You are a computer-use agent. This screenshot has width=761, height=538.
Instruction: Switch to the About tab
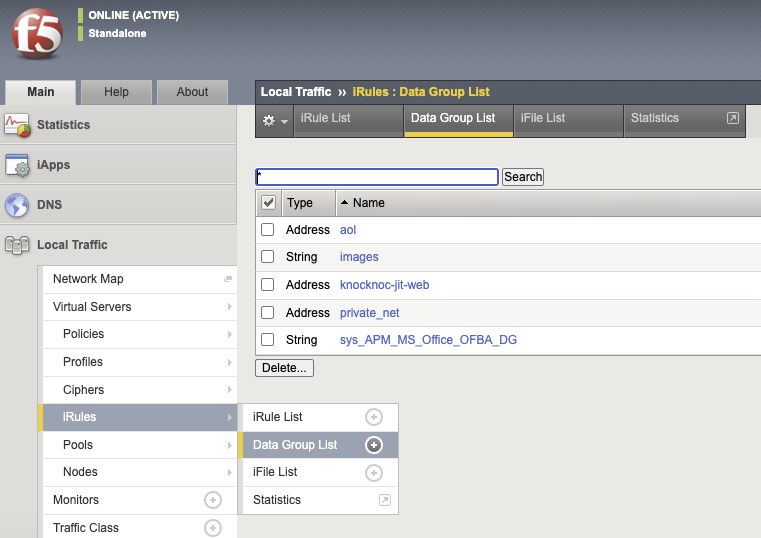192,92
